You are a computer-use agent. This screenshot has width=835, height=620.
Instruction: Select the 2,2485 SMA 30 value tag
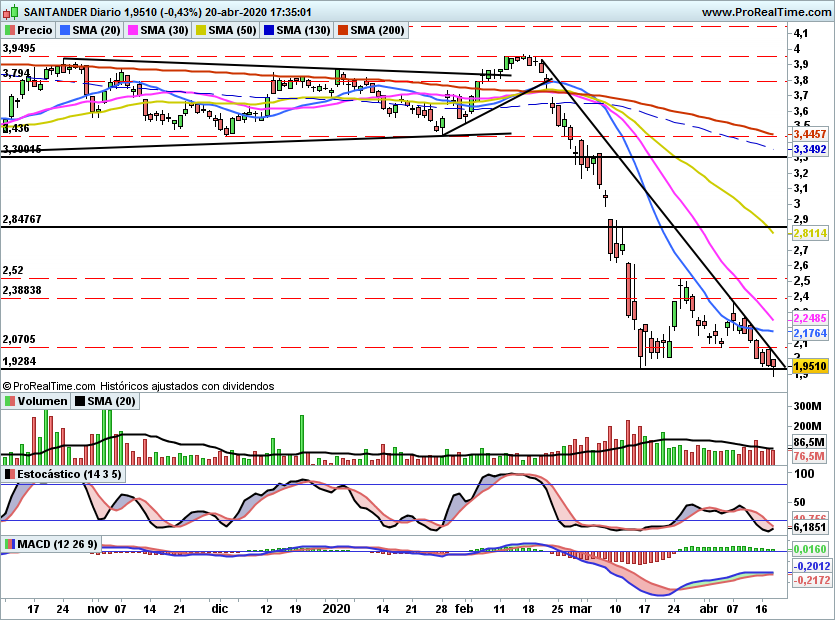click(810, 318)
